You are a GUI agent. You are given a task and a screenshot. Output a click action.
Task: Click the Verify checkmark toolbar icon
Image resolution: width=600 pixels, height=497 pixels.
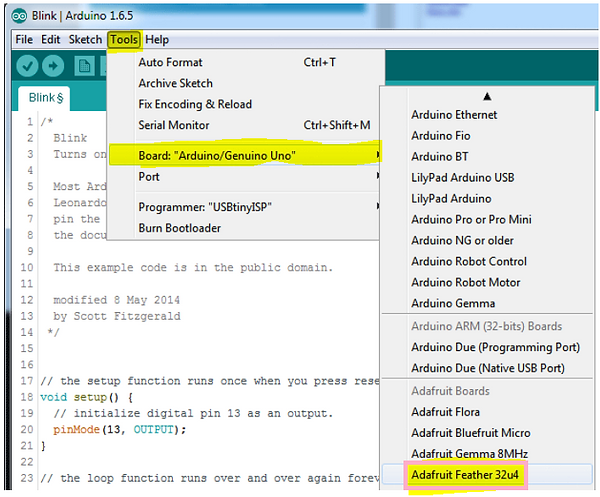tap(27, 66)
